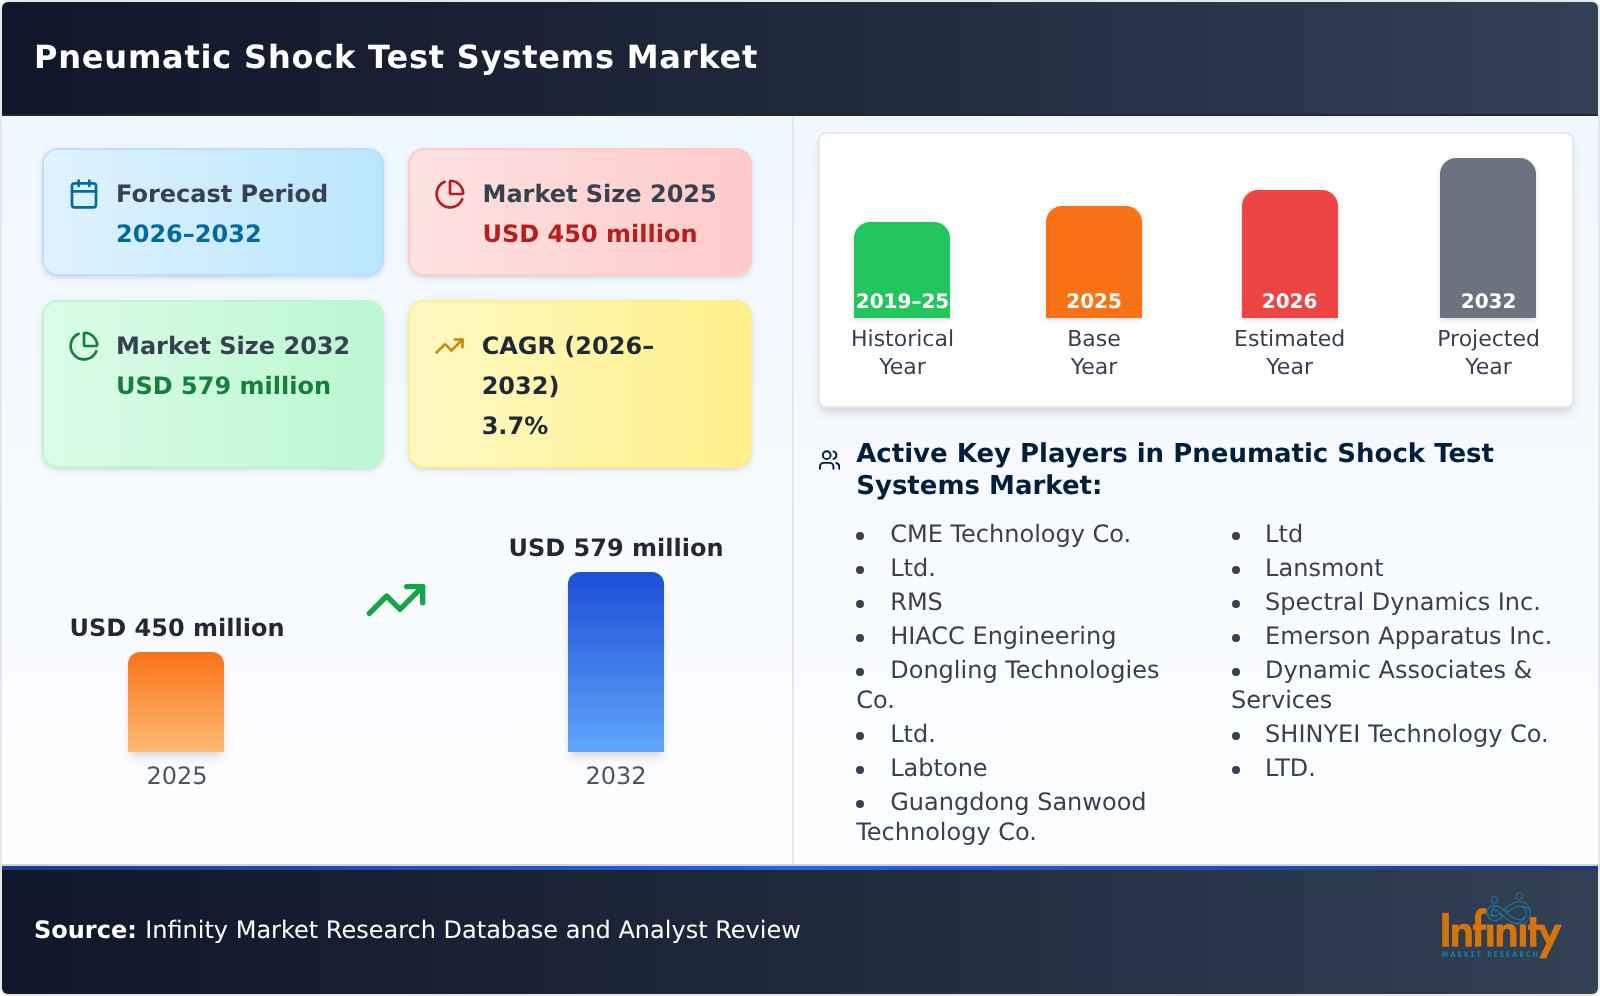Click the red 2026 Estimated Year bar

coord(1290,254)
